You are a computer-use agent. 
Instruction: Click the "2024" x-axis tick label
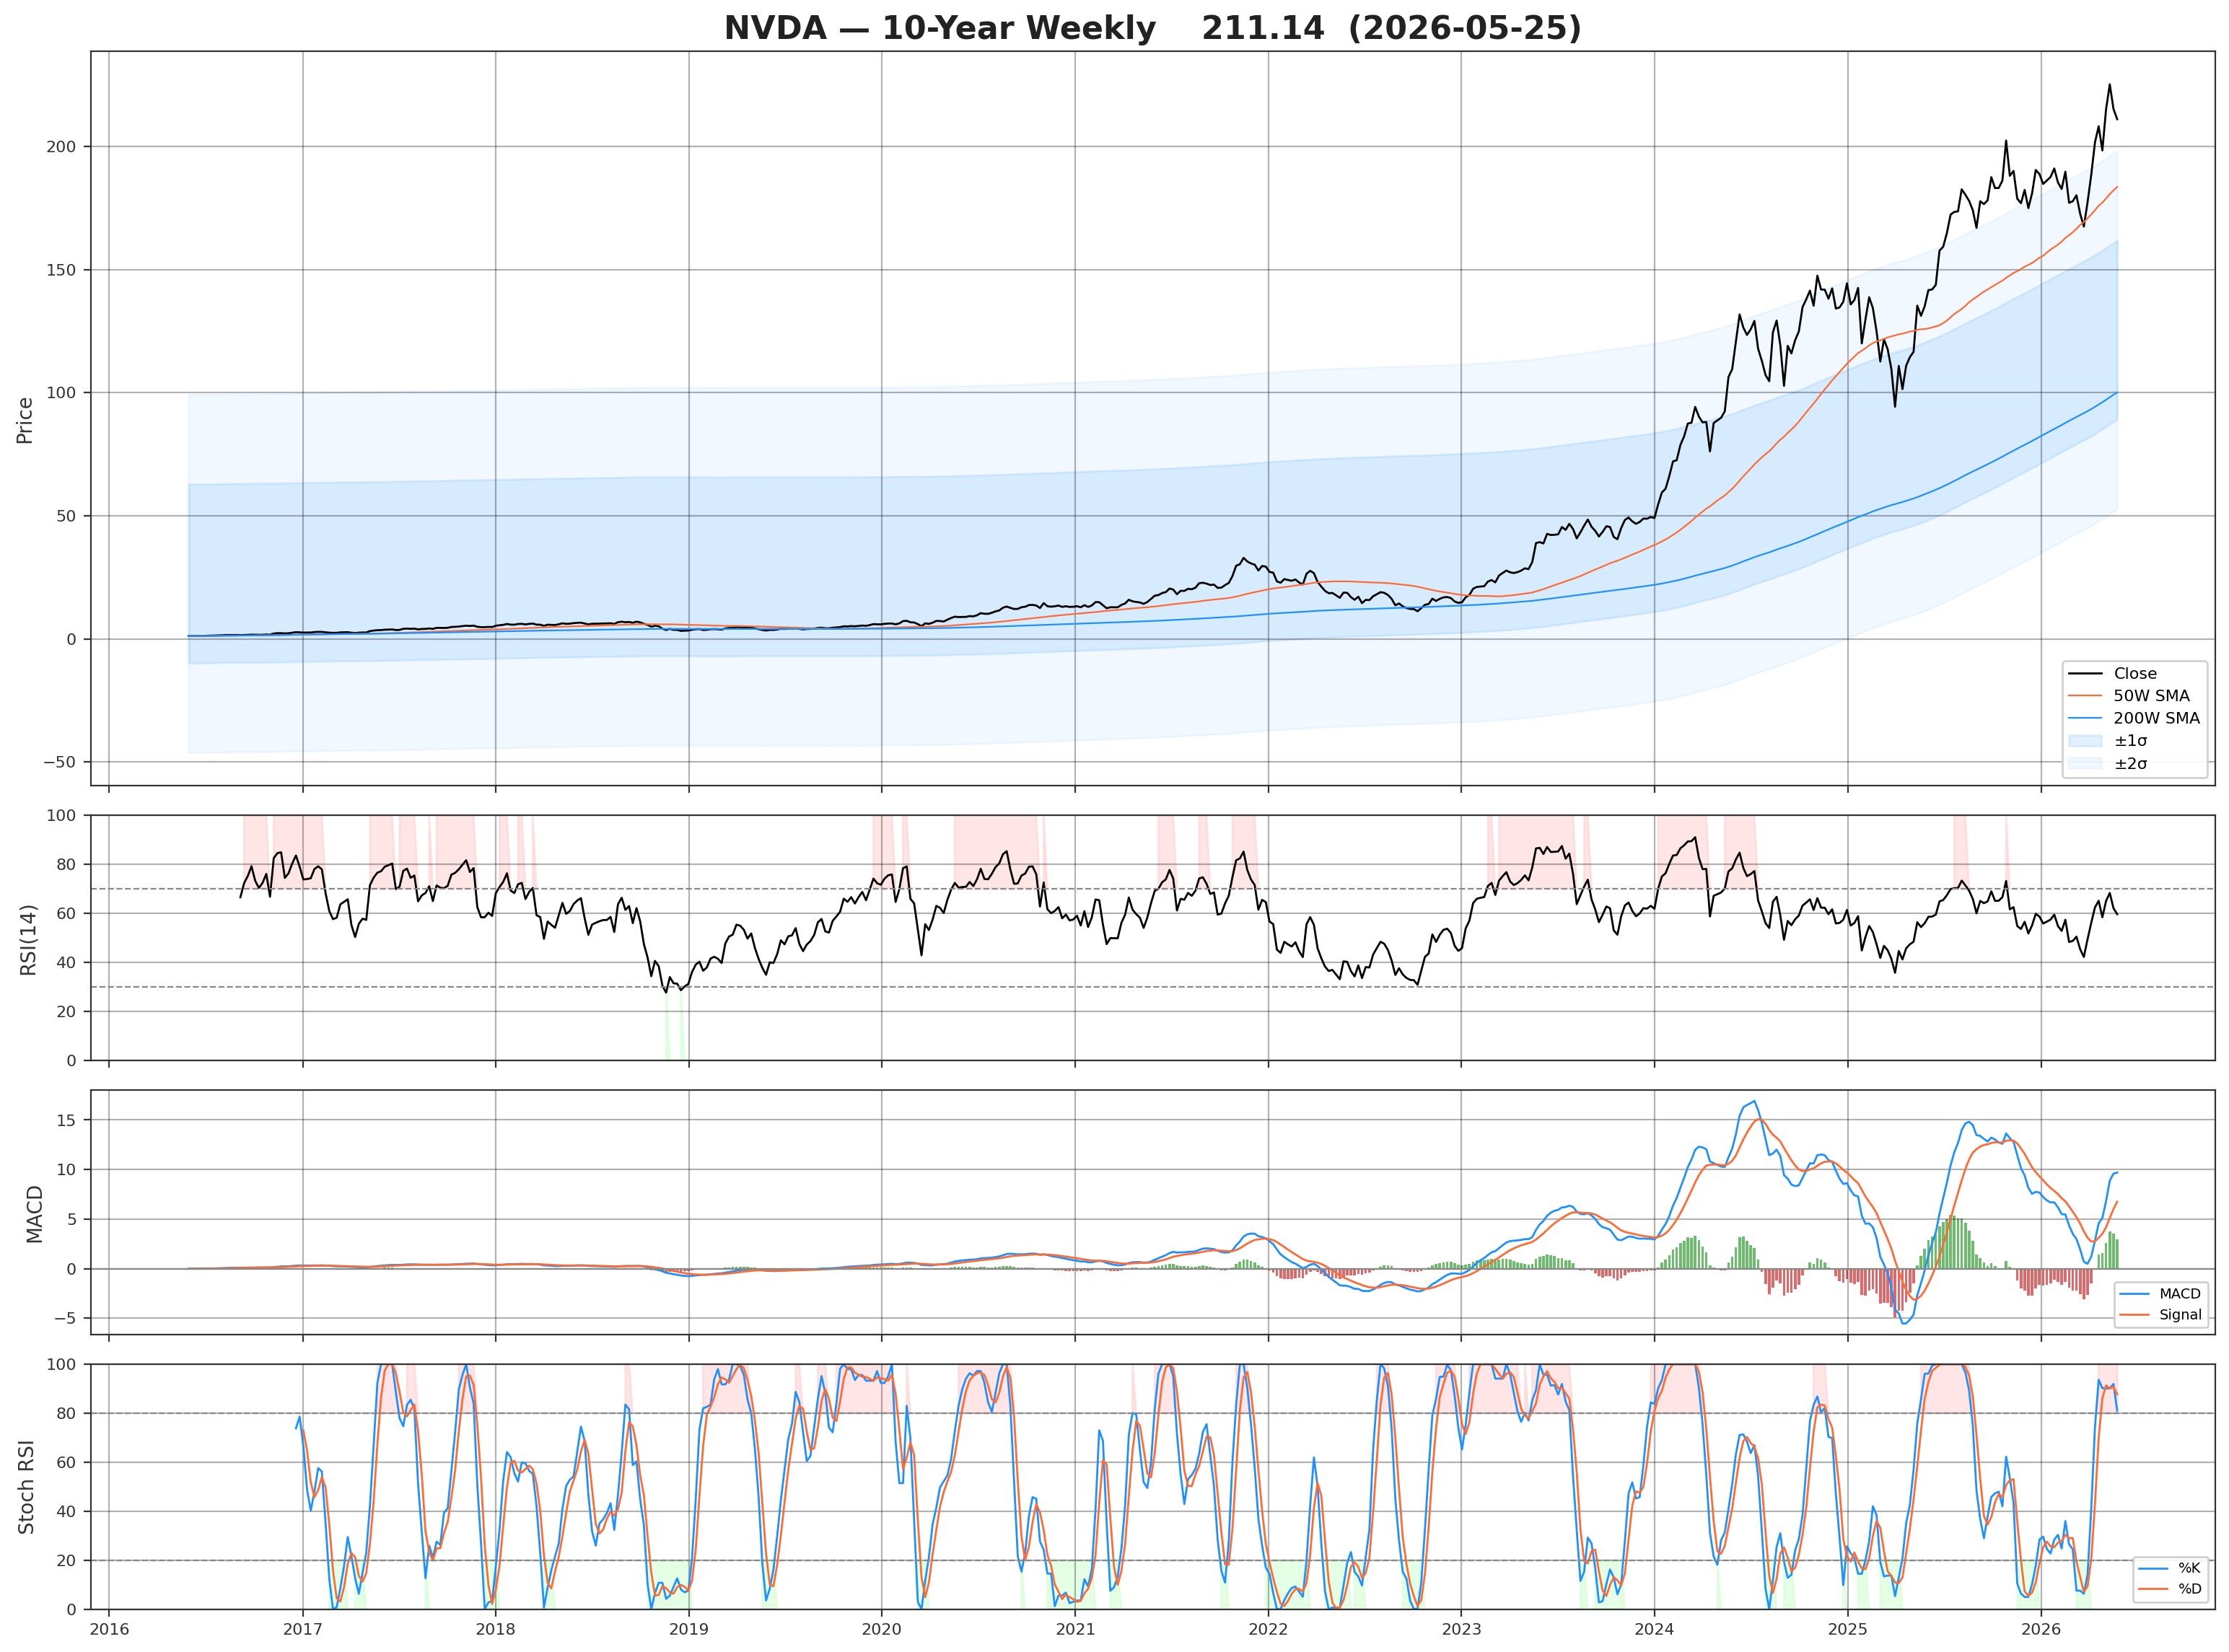tap(1654, 1629)
